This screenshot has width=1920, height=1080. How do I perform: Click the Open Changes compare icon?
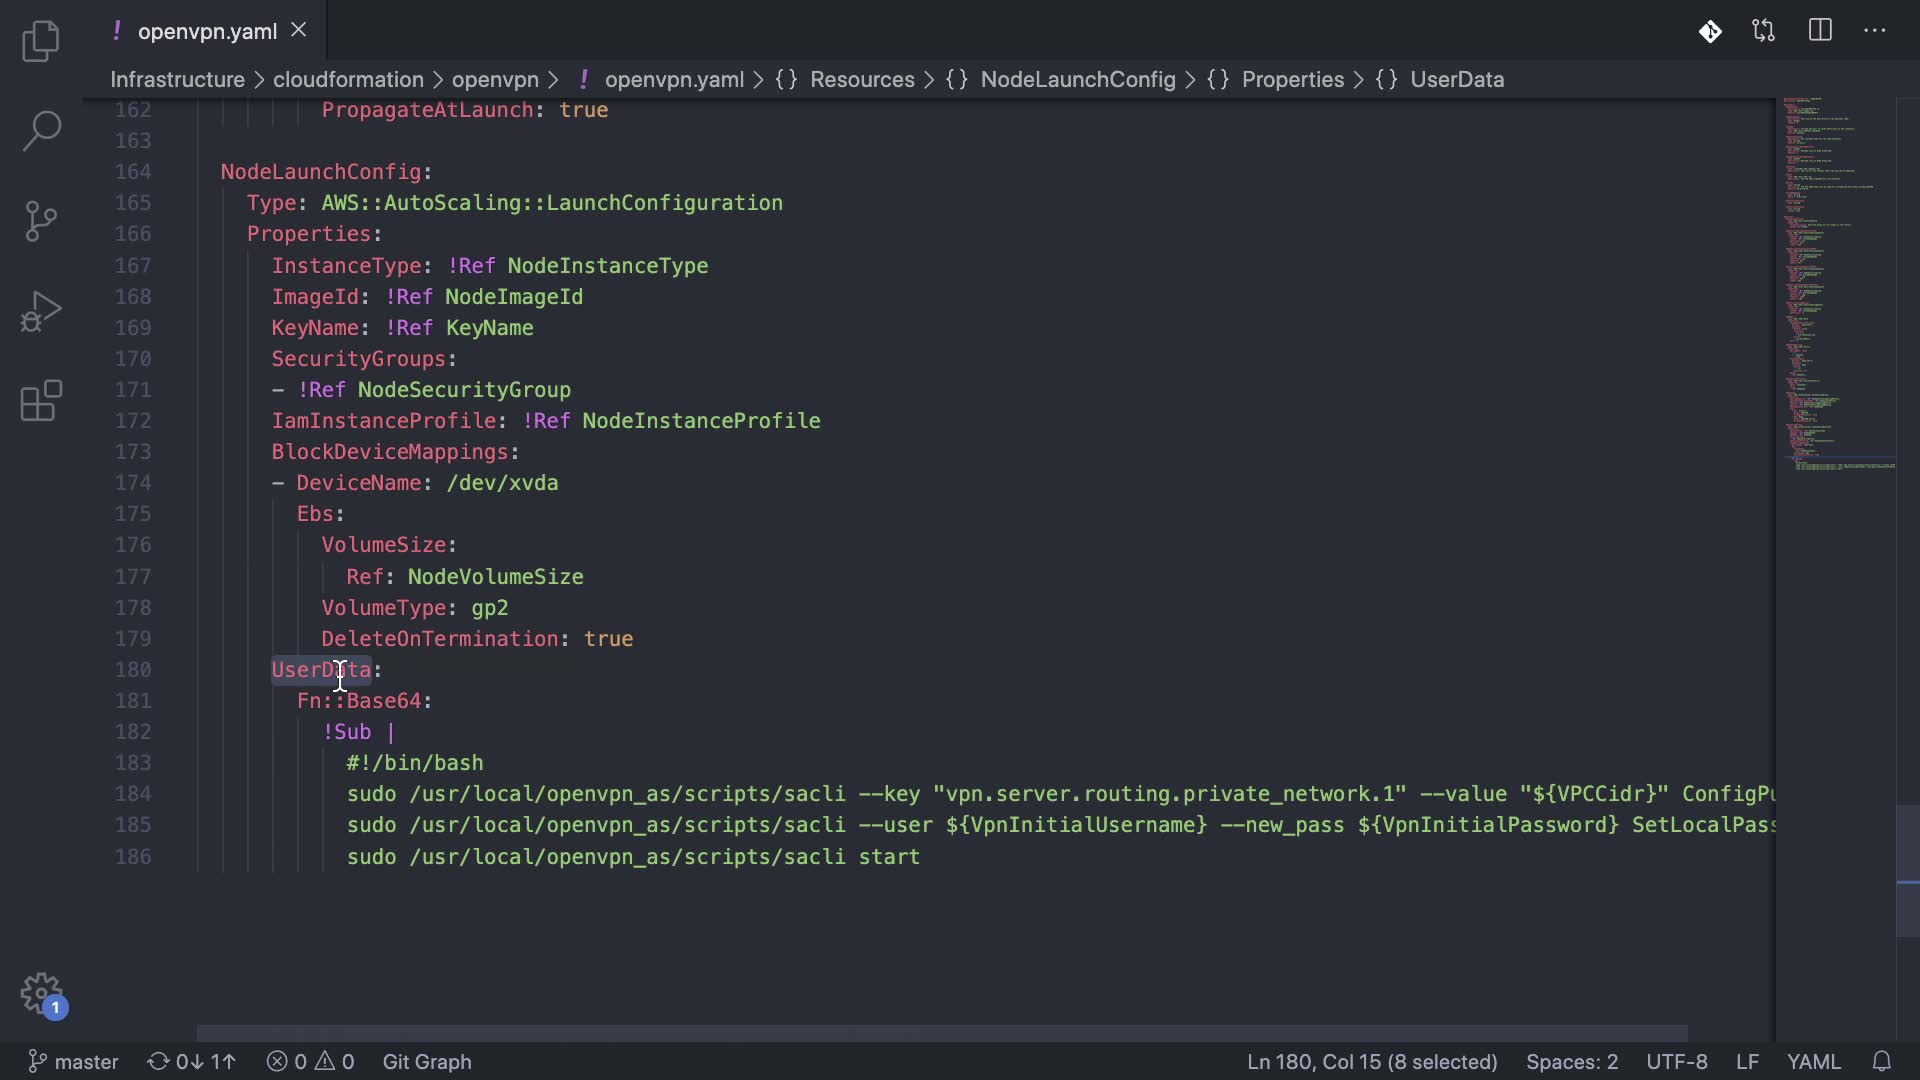[x=1764, y=31]
